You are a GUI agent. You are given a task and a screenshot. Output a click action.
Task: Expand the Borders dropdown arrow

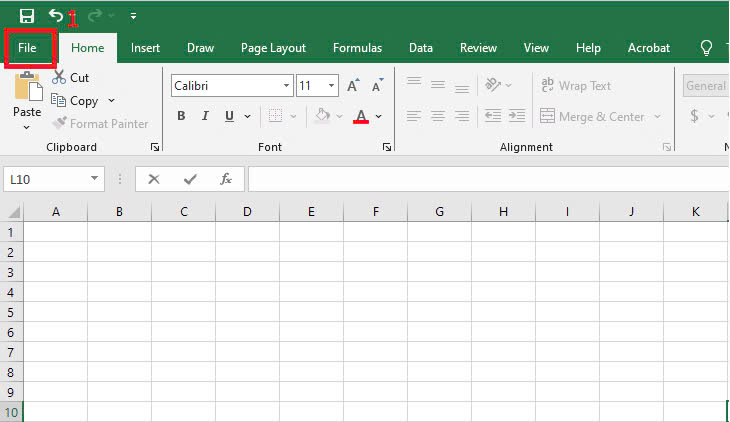(x=293, y=116)
